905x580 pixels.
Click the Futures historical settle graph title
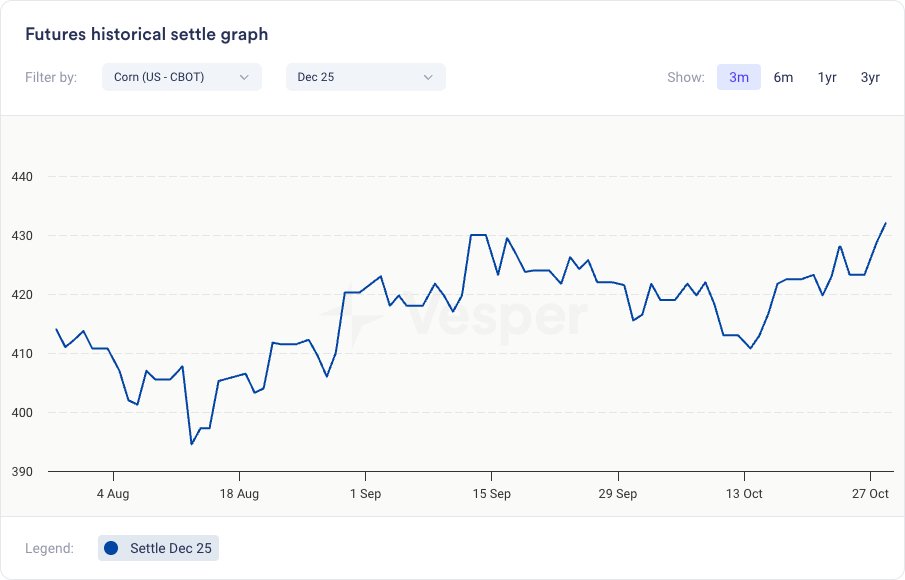click(x=146, y=34)
